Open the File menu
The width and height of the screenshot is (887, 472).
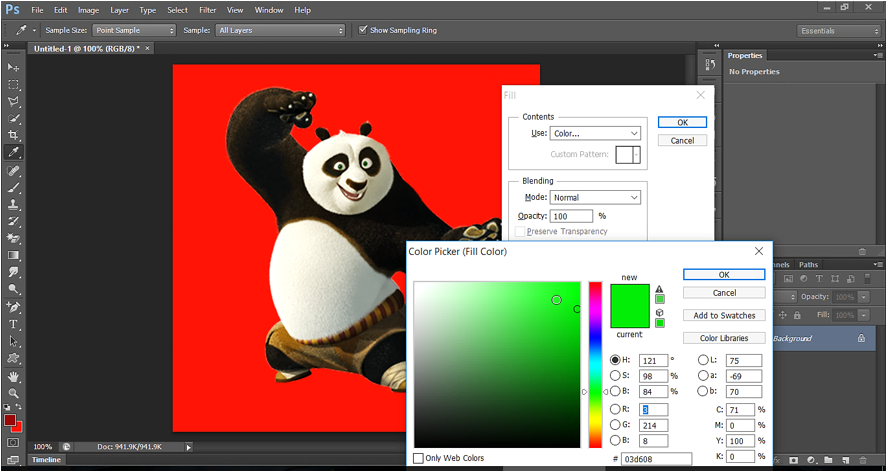(37, 10)
